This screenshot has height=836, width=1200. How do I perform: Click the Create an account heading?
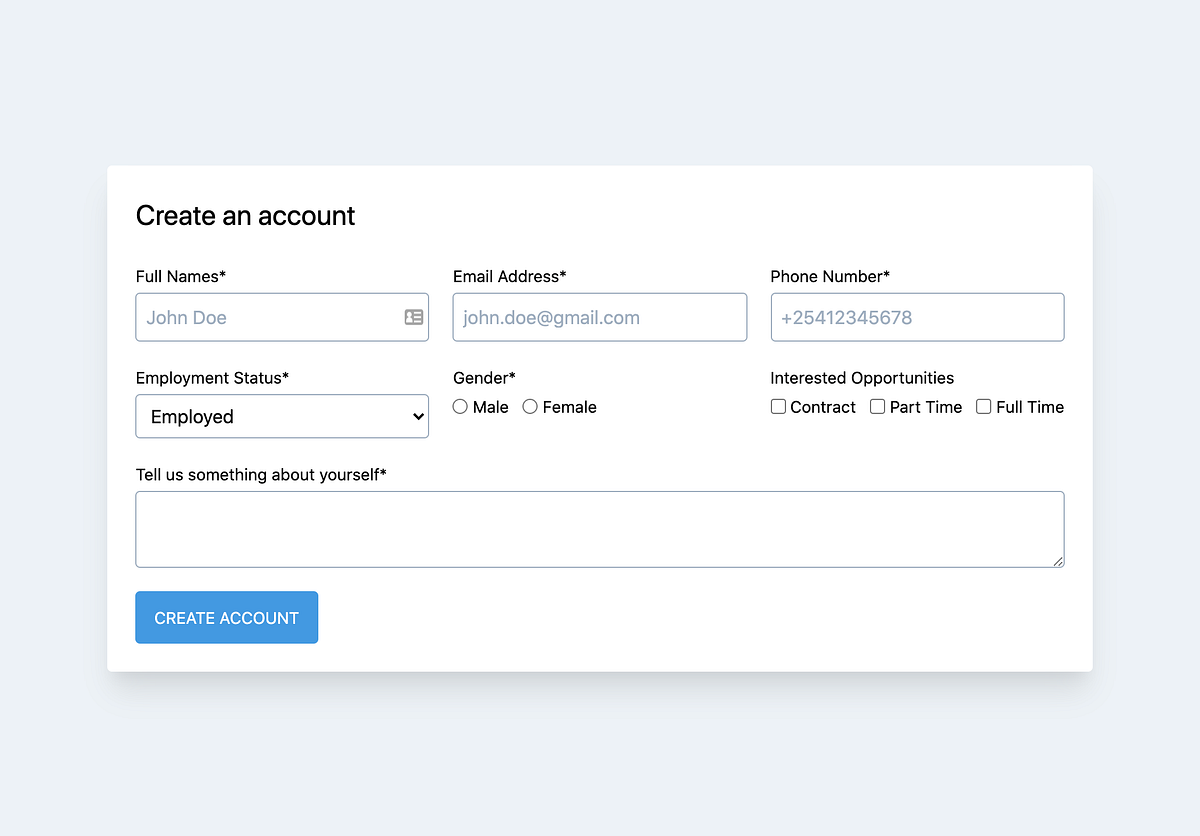click(245, 215)
